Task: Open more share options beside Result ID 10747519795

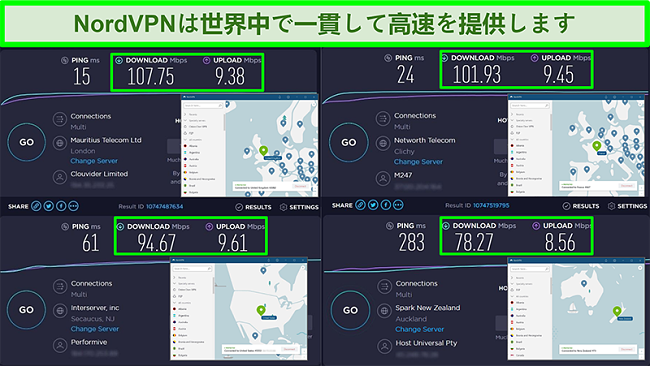Action: pos(398,205)
